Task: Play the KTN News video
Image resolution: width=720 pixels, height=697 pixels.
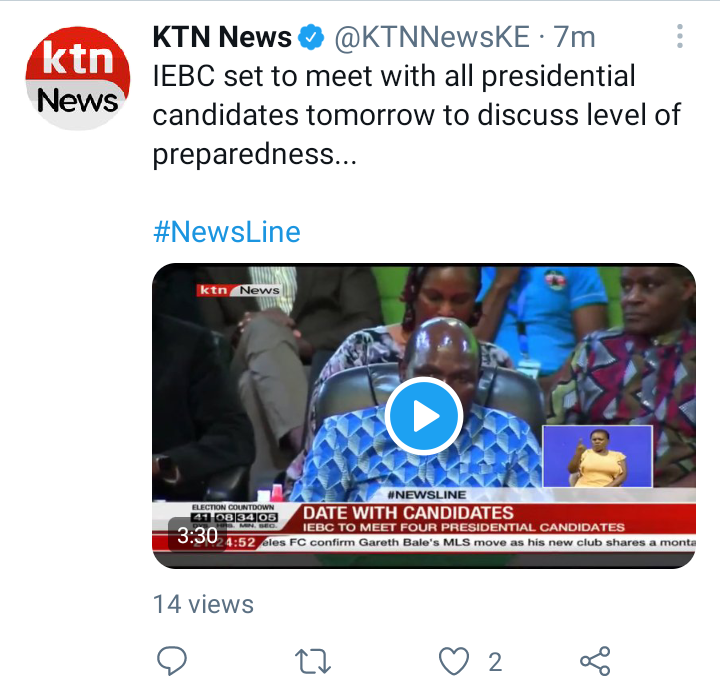Action: pos(423,416)
